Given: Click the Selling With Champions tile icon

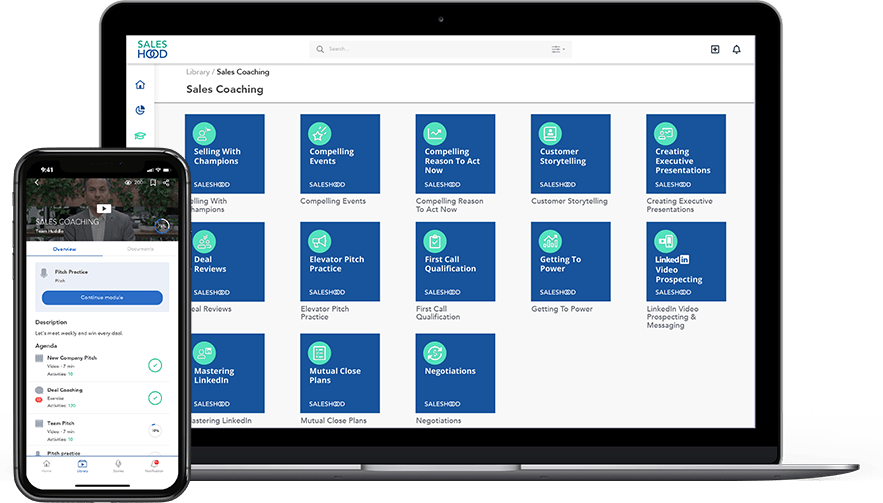Looking at the screenshot, I should tap(204, 133).
